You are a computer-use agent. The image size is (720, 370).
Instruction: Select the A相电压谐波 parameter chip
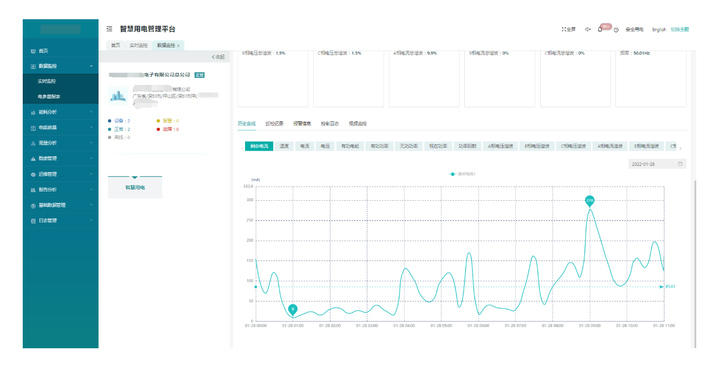pyautogui.click(x=500, y=146)
